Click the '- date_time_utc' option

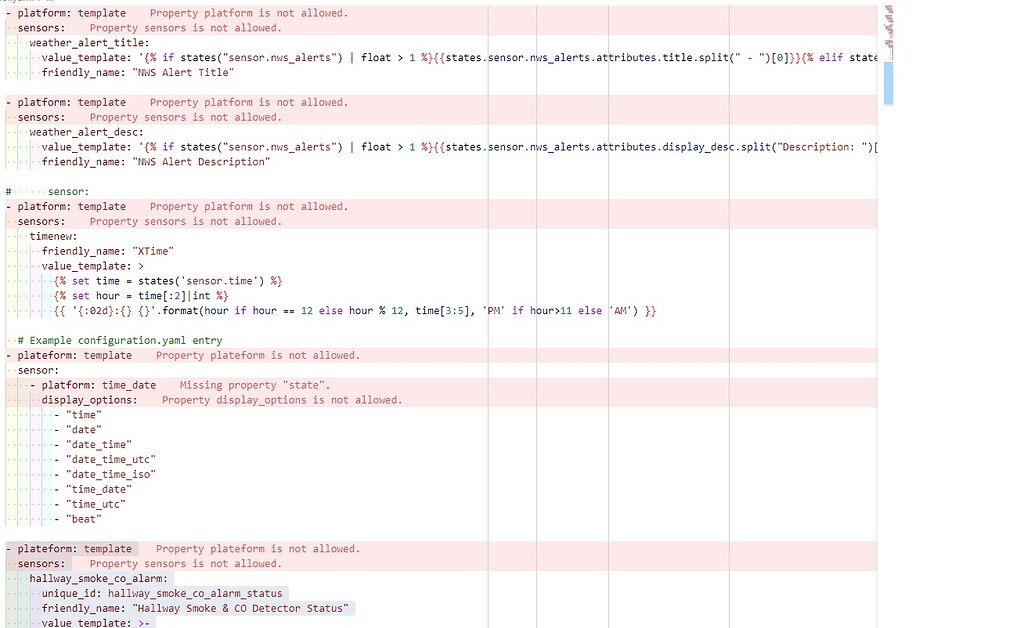pos(106,459)
